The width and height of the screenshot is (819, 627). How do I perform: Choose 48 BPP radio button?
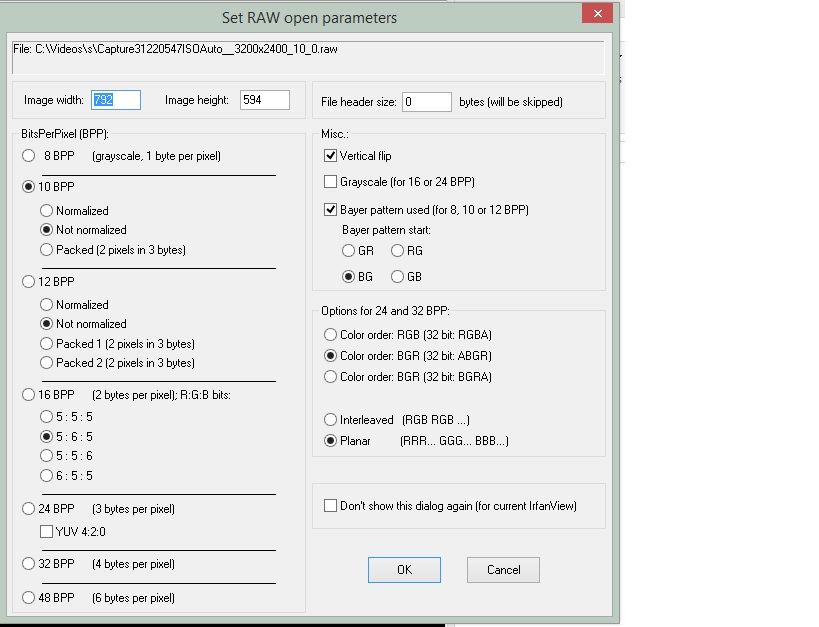29,598
